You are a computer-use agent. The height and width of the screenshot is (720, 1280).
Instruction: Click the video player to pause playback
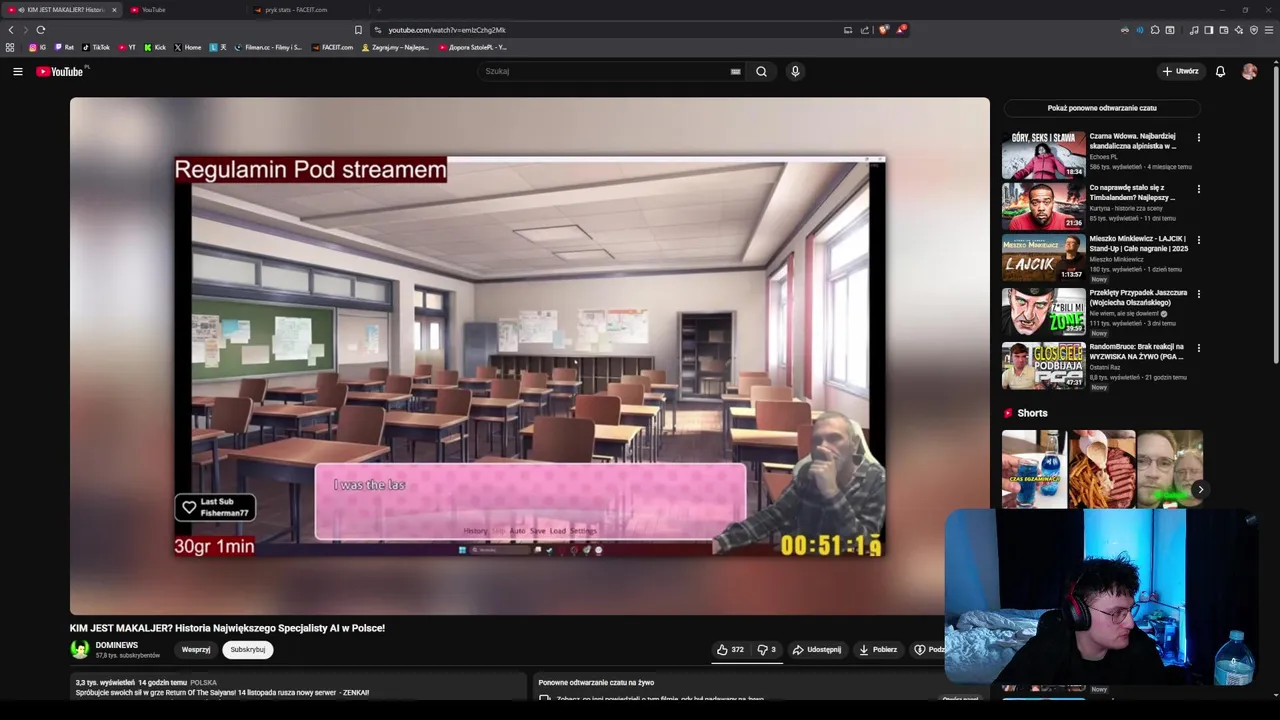pos(529,355)
